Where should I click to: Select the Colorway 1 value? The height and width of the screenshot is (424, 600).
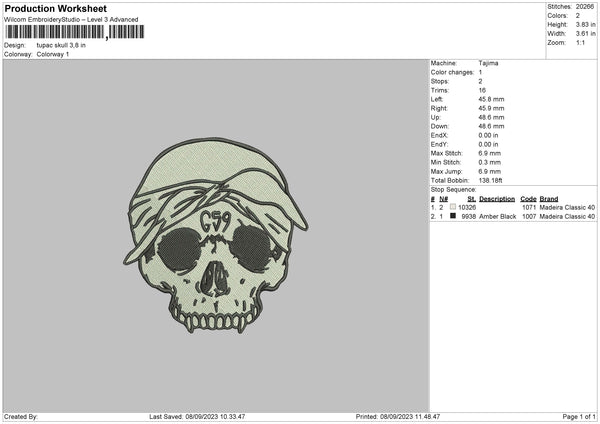[53, 54]
